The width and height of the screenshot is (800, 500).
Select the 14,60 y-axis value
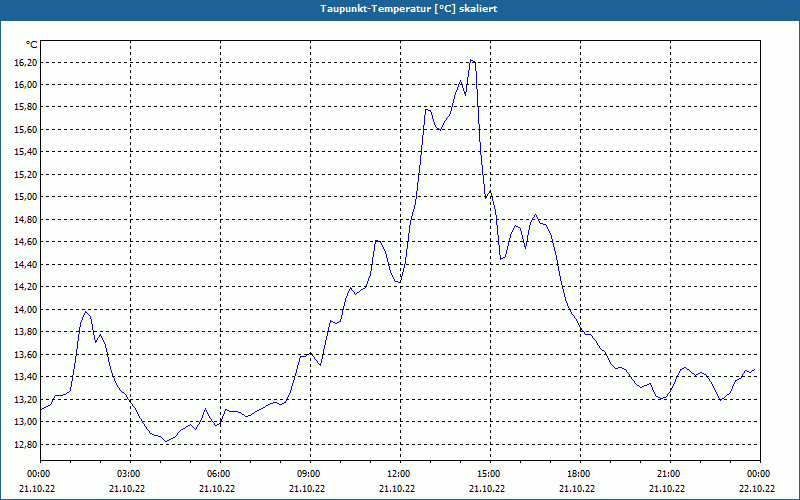[28, 242]
